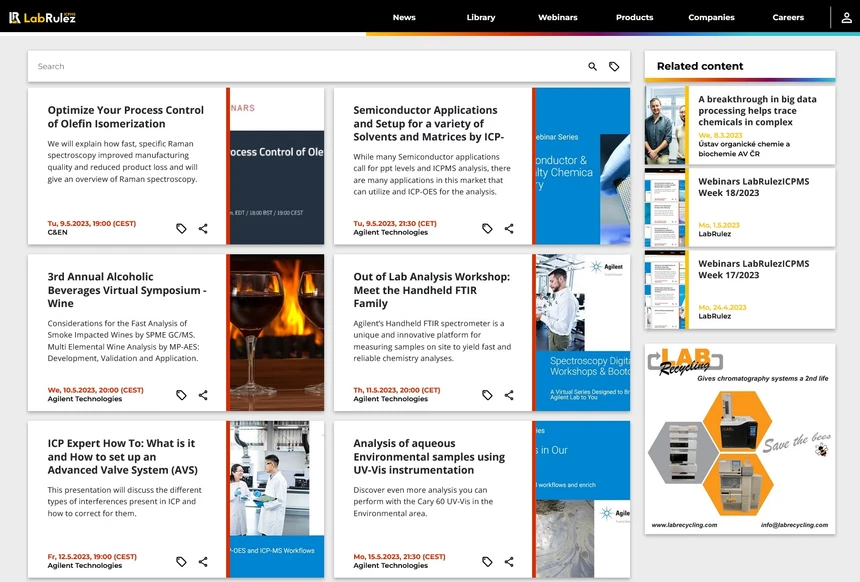Click date 'Mo, 15.5.2023, 21:30 (CEST)'
Viewport: 860px width, 582px height.
coord(399,556)
